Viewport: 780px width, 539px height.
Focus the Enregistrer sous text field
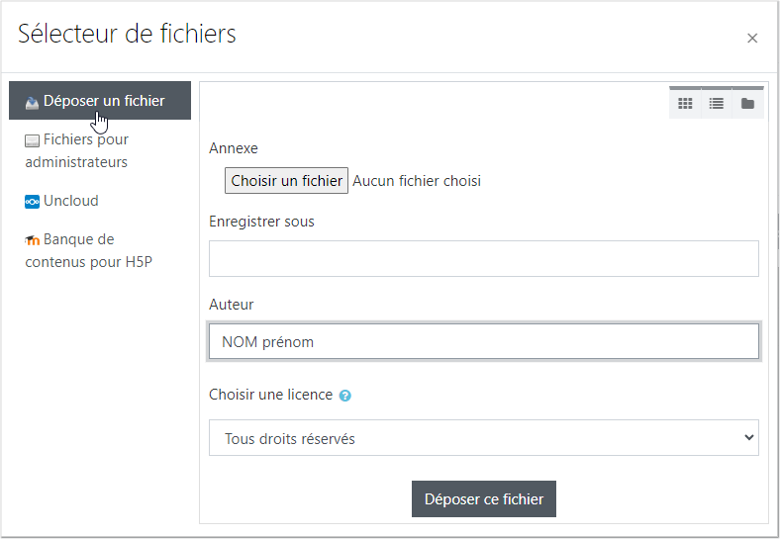484,259
